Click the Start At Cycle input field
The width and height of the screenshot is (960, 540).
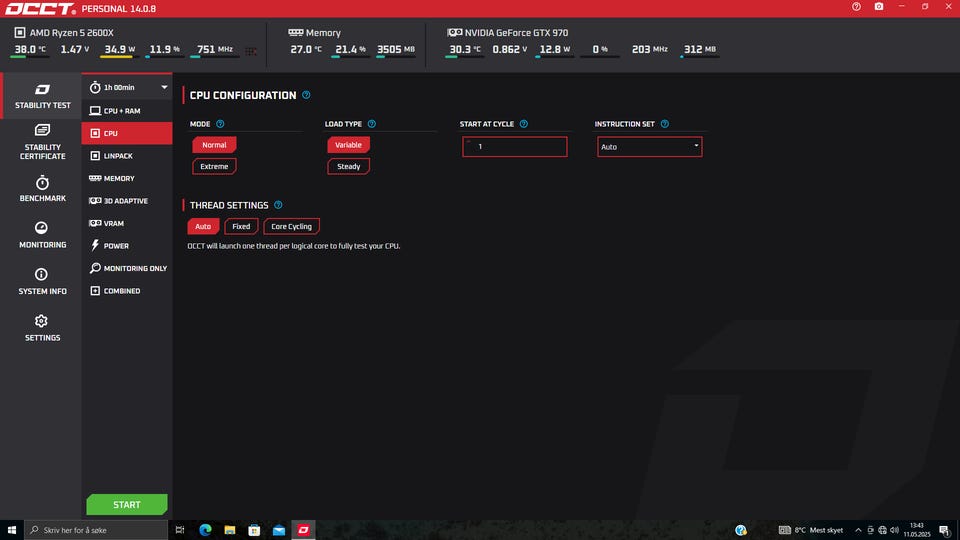click(x=515, y=147)
